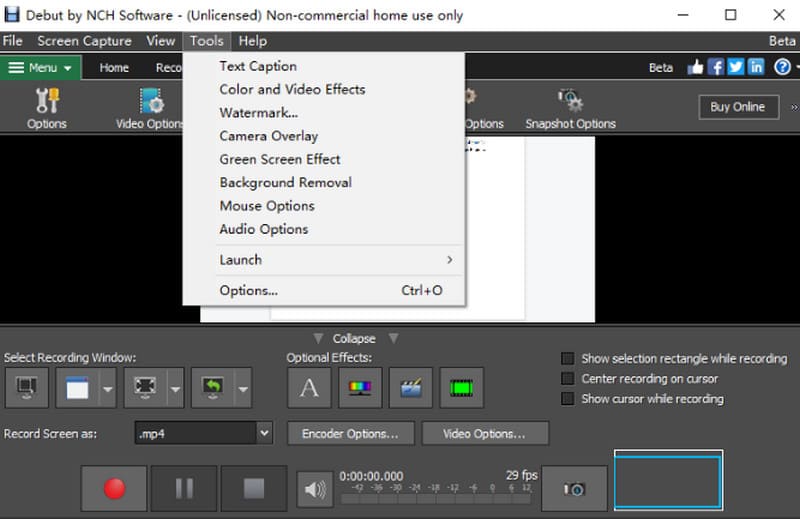Open the green Menu dropdown
Screen dimensions: 800x519
40,67
